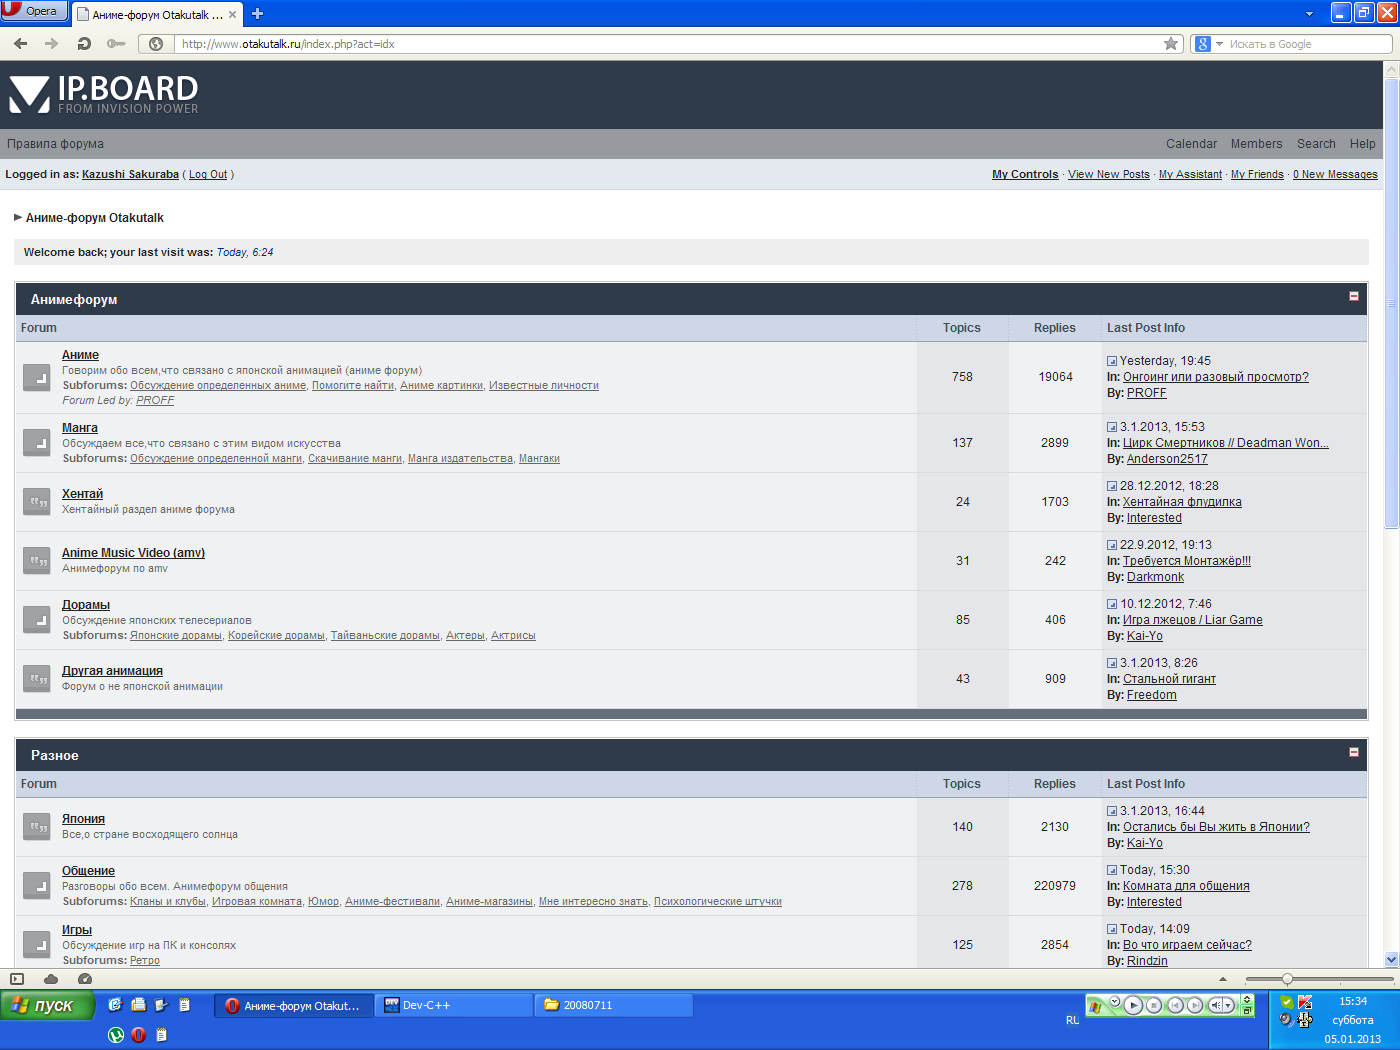
Task: Click the password manager key icon
Action: click(116, 44)
